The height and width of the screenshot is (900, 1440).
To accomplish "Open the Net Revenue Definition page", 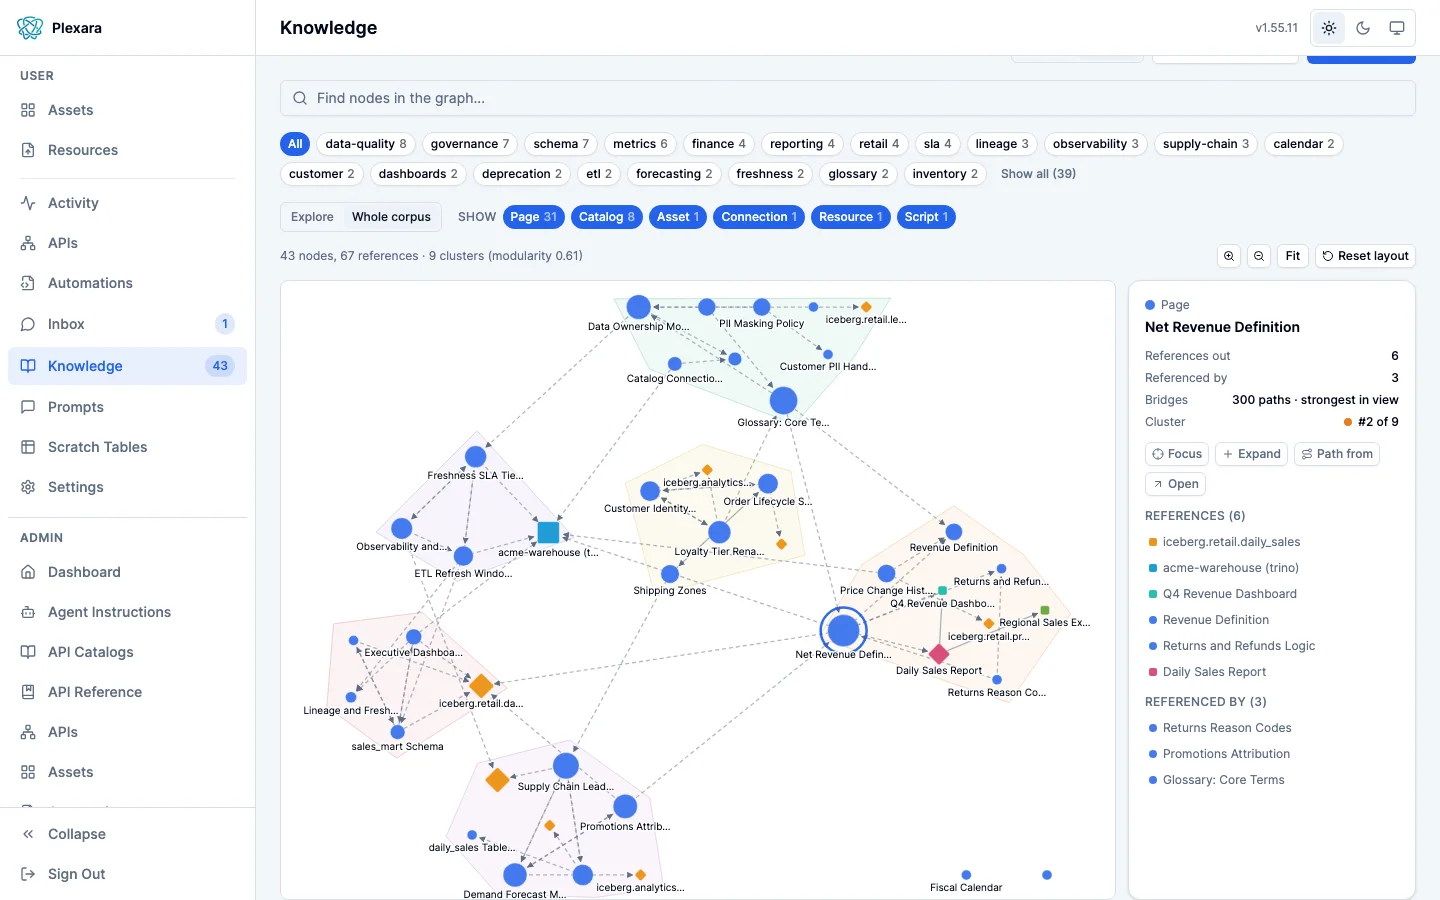I will (1175, 484).
